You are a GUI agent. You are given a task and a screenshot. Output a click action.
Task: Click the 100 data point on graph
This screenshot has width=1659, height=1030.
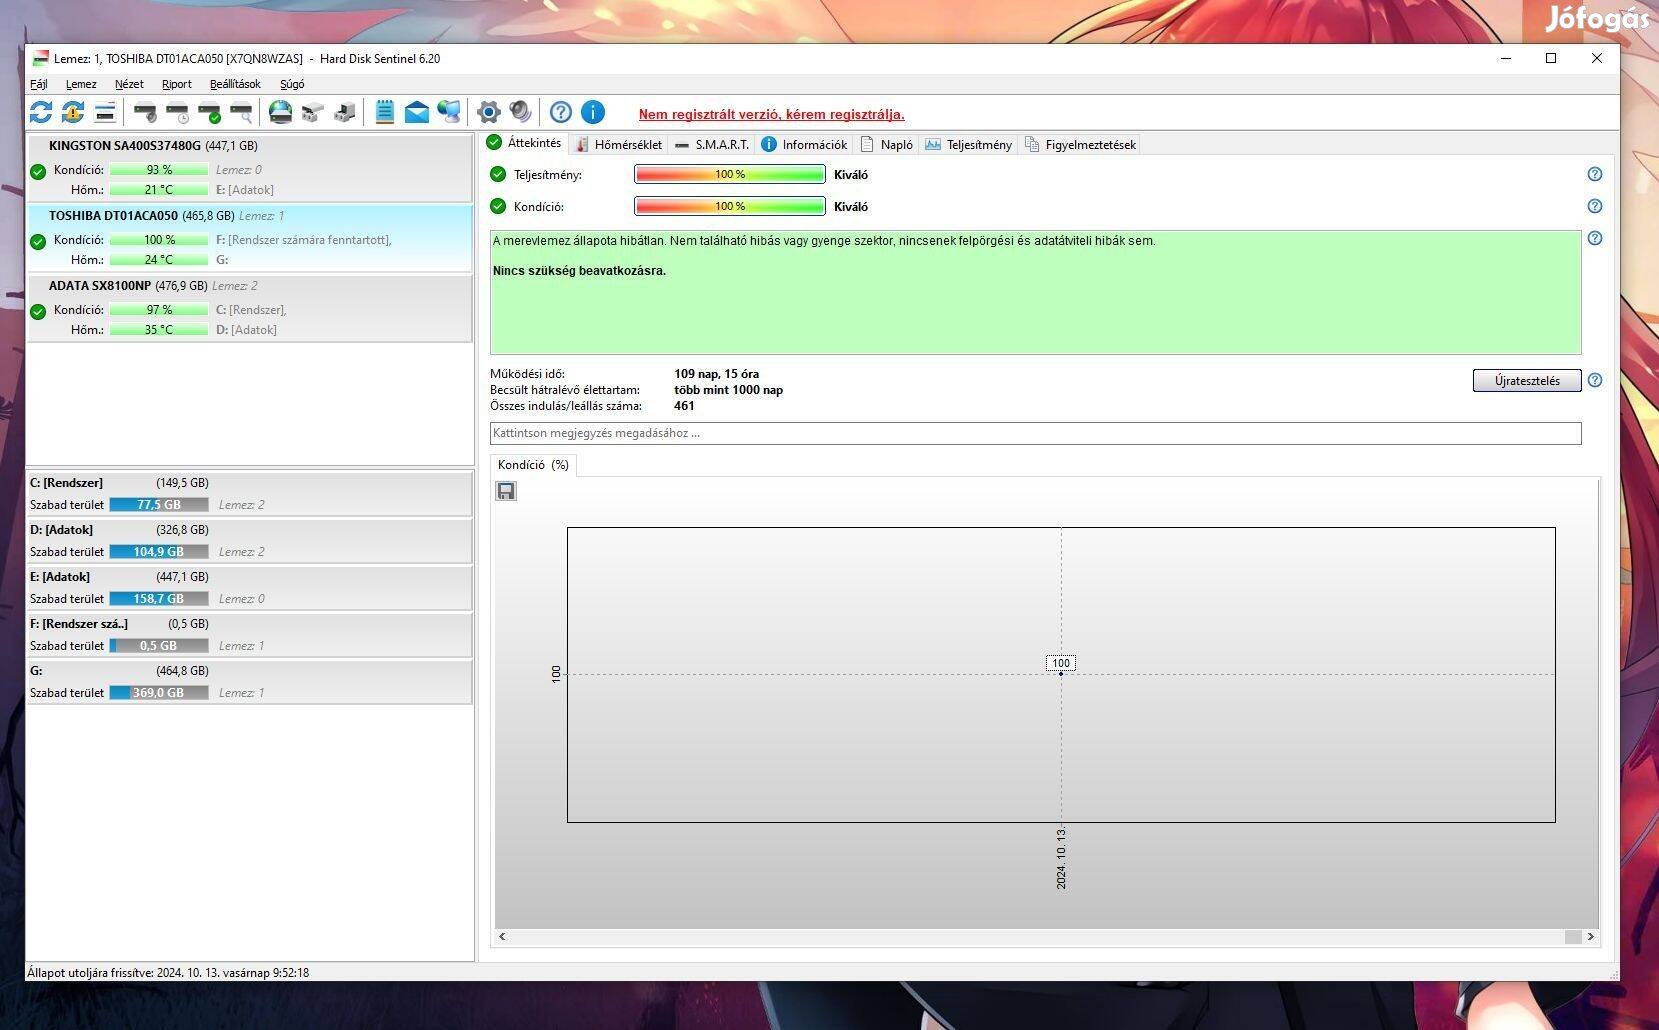click(x=1061, y=674)
